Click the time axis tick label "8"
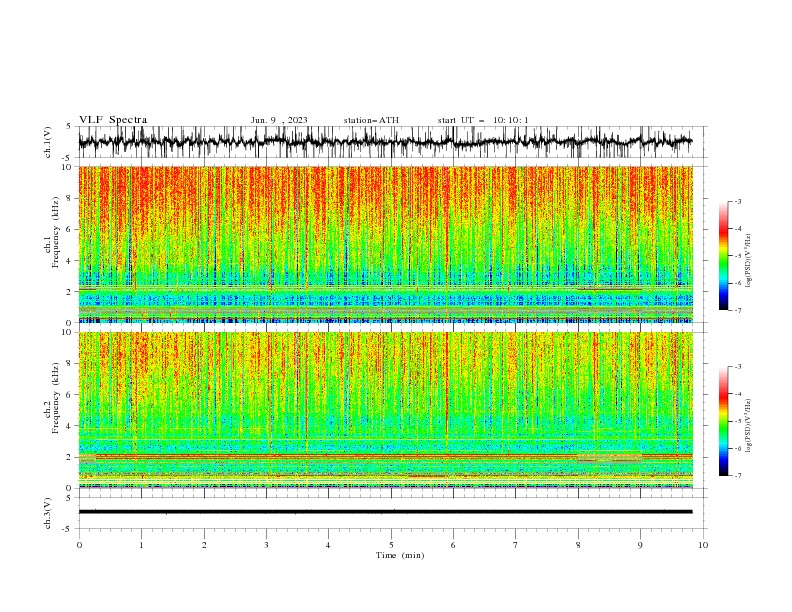792x612 pixels. pyautogui.click(x=578, y=545)
